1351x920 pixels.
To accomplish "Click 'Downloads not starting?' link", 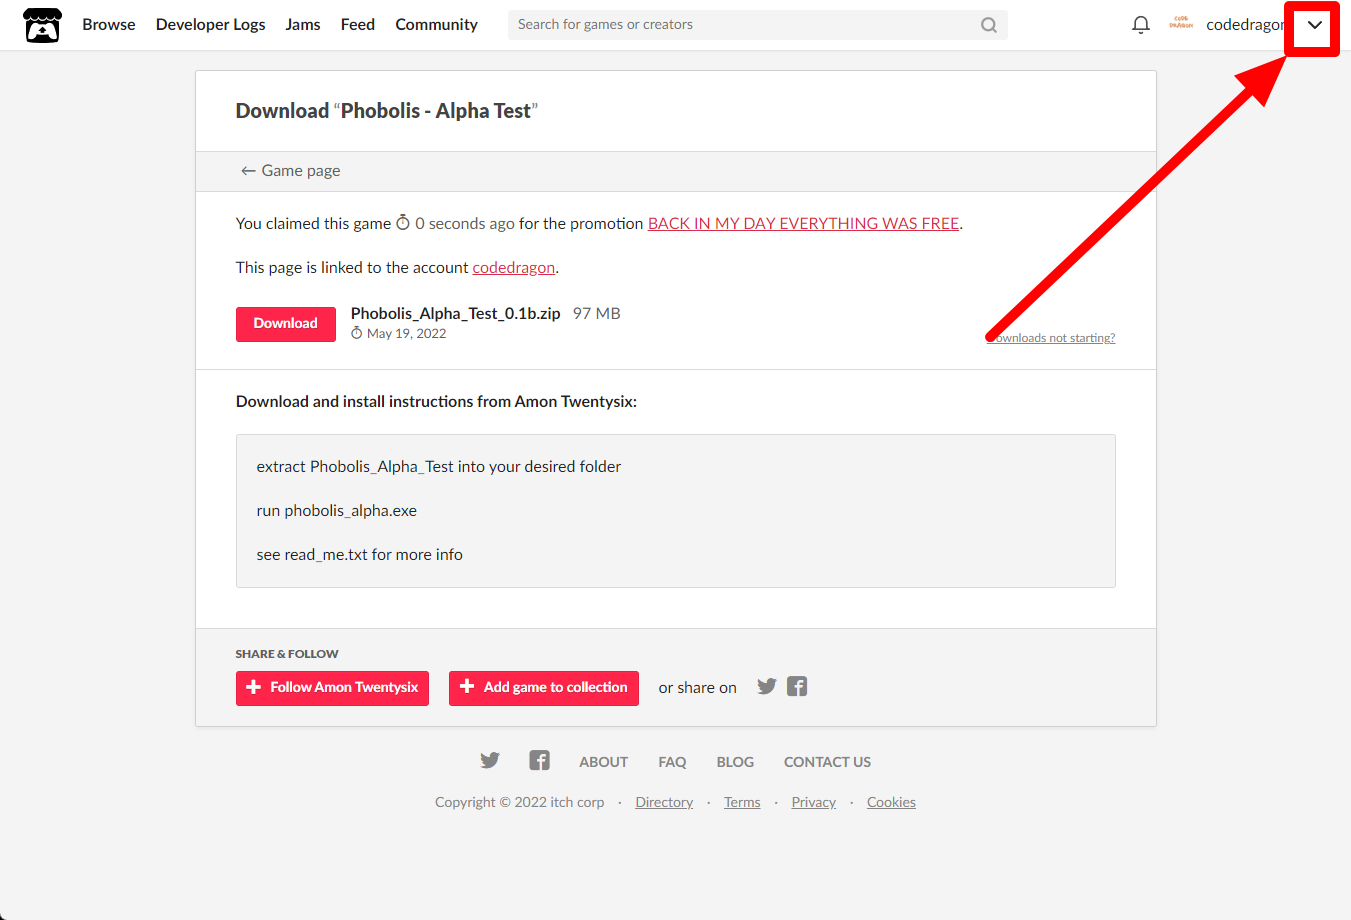I will 1051,338.
